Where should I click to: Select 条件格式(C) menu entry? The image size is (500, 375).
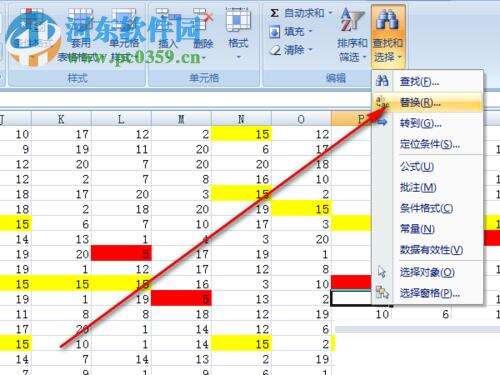click(x=428, y=208)
